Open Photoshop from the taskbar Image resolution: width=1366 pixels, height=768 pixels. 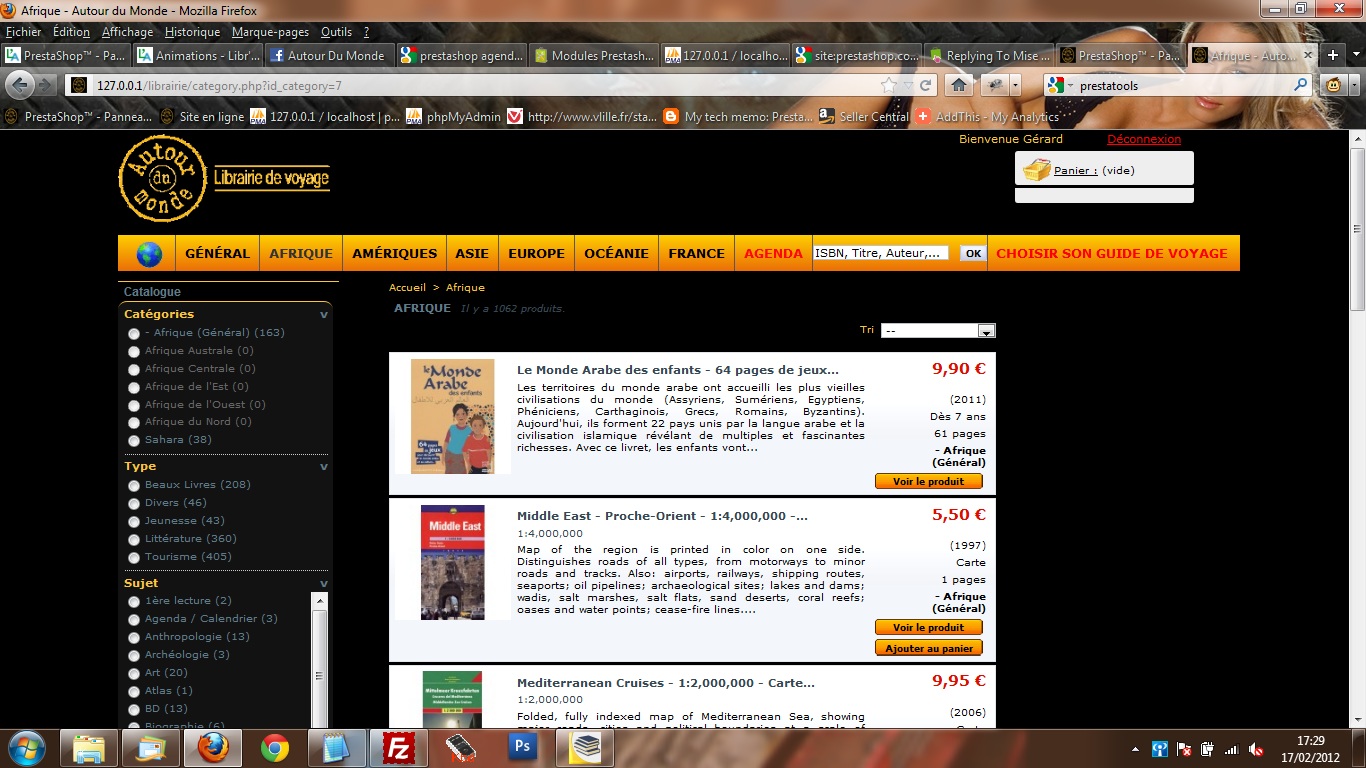tap(521, 747)
